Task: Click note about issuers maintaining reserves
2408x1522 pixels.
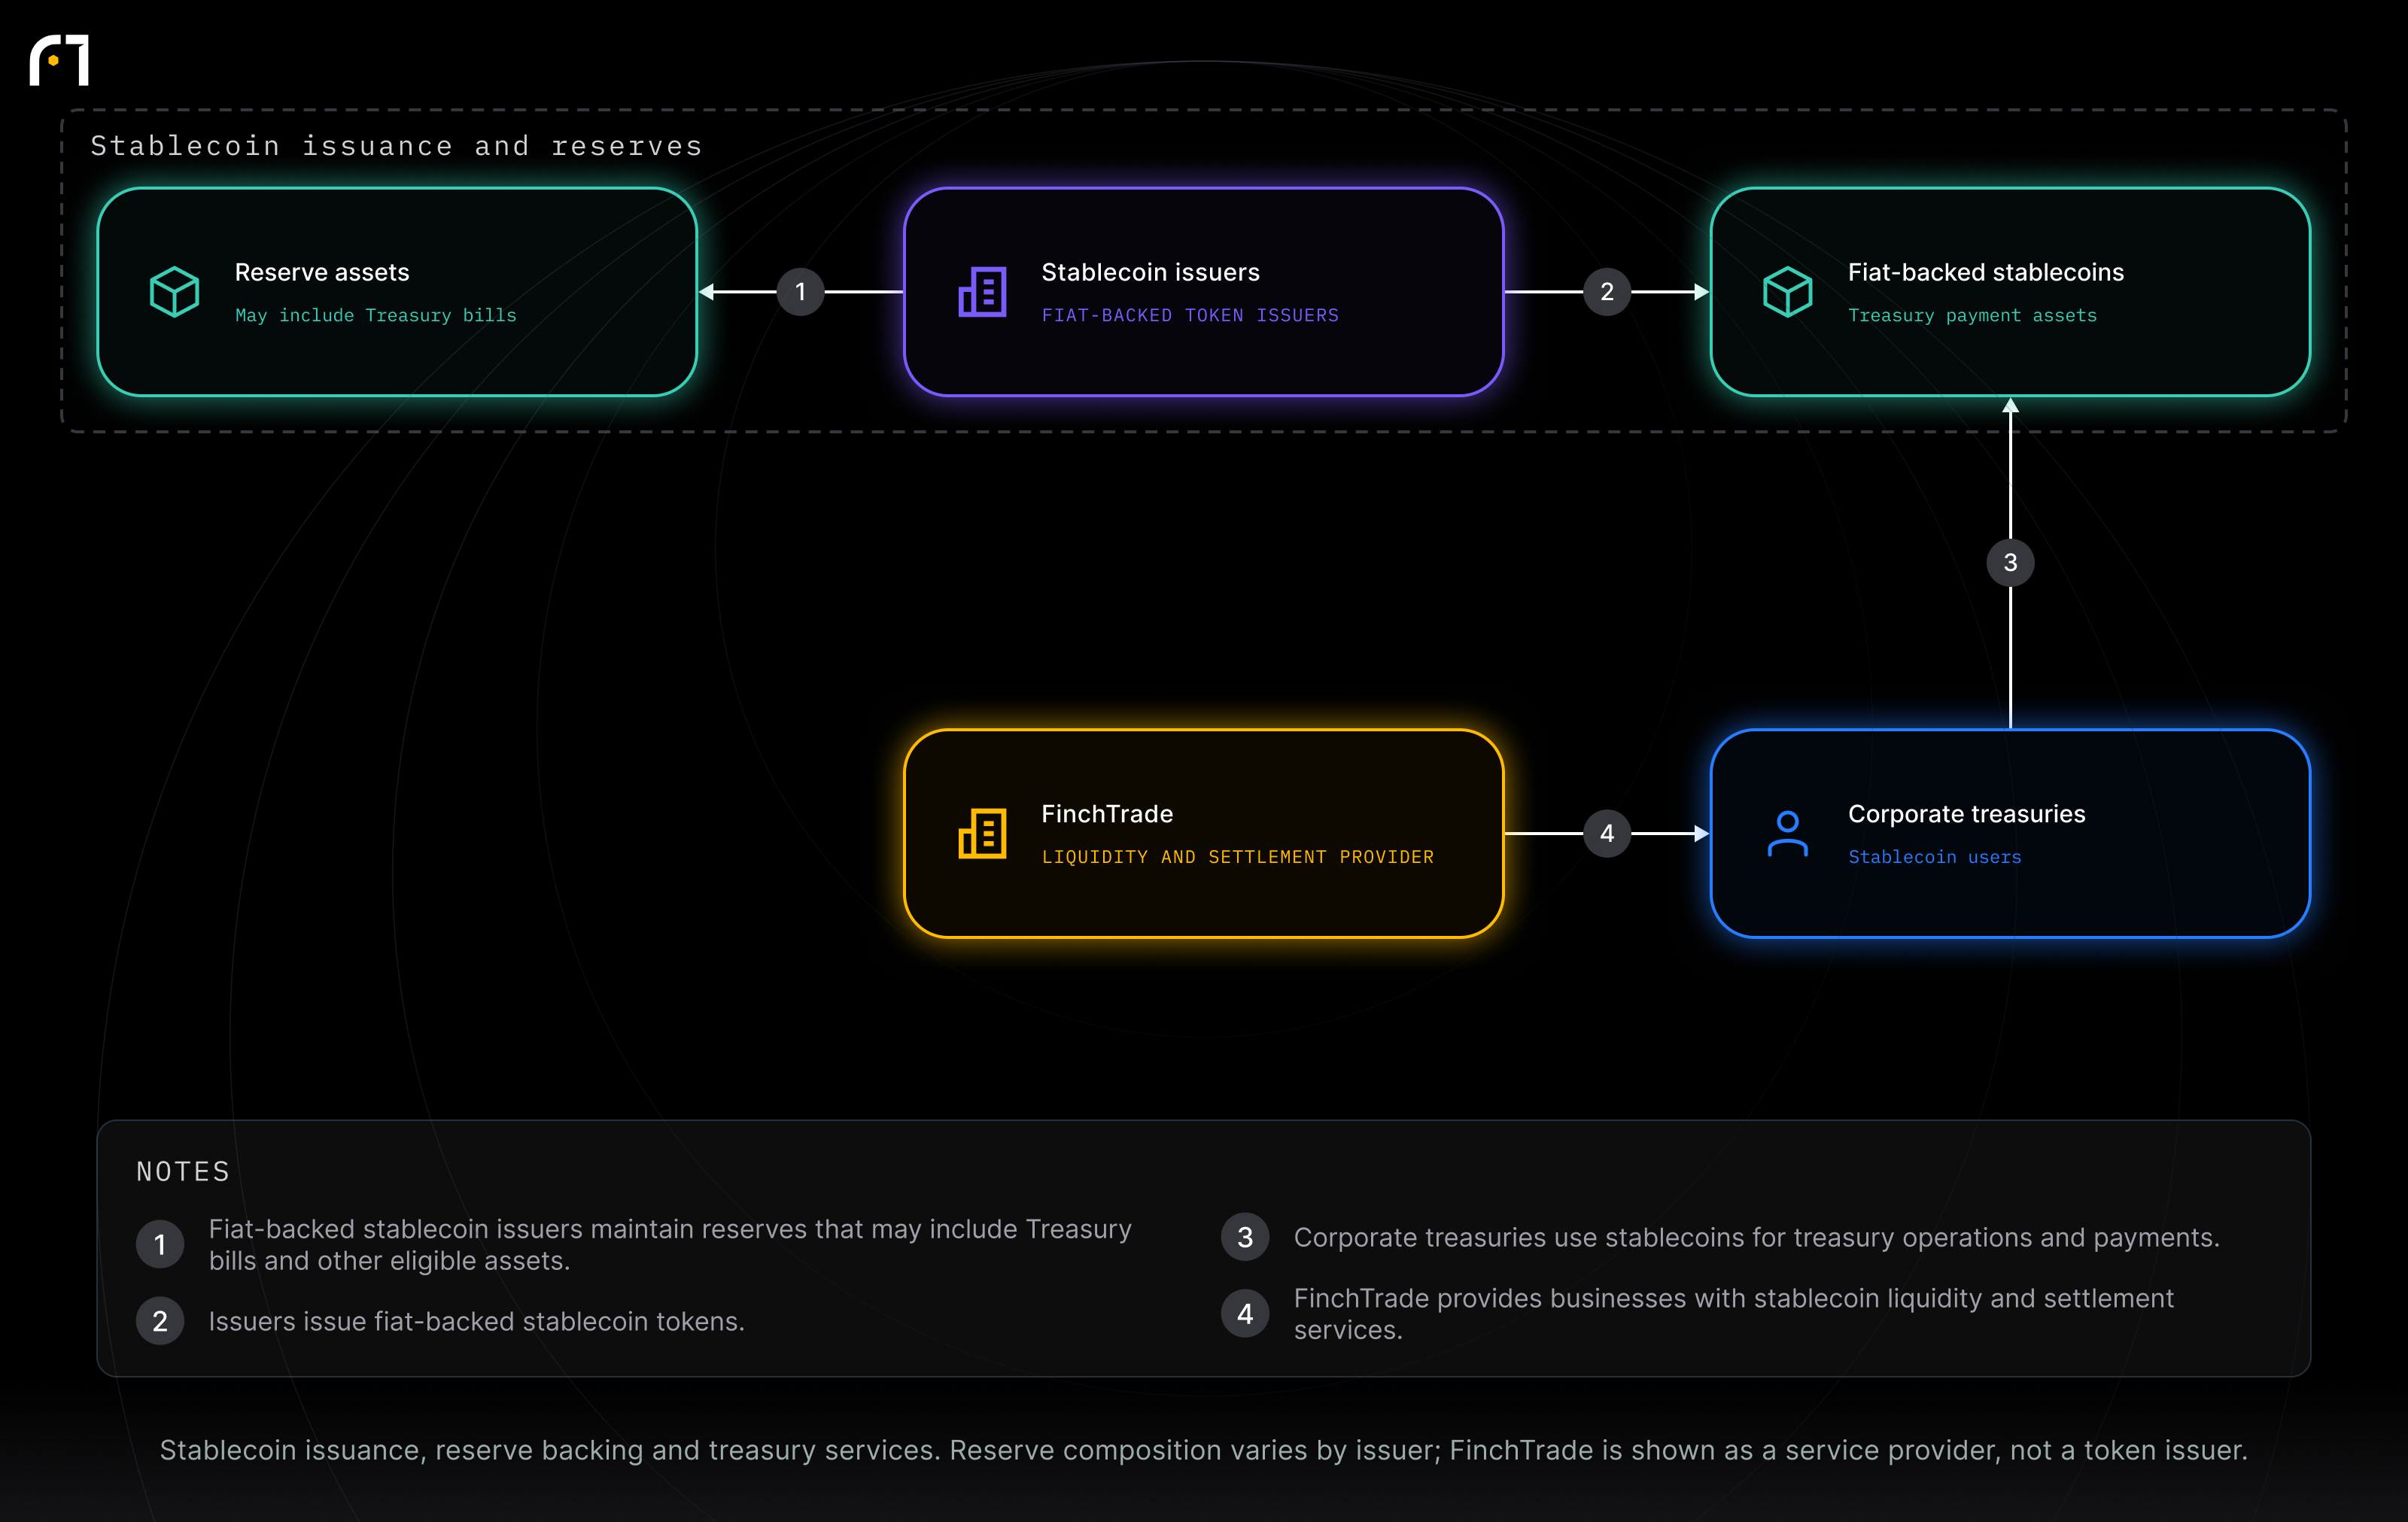Action: (x=669, y=1244)
